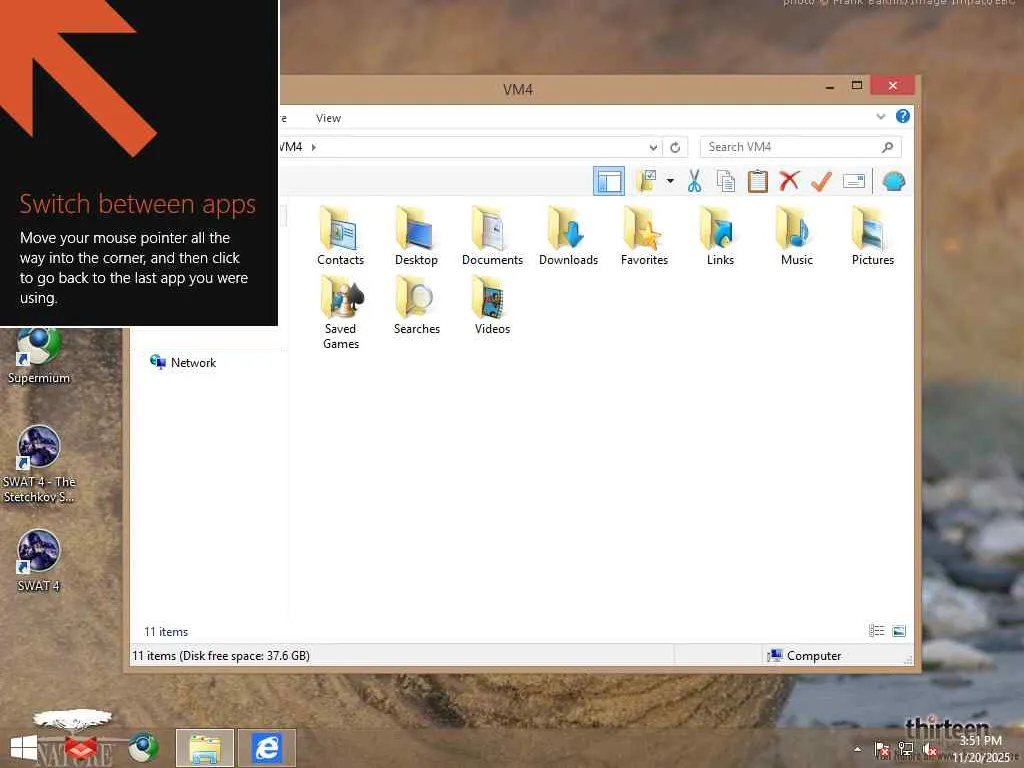
Task: Click the Copy icon in toolbar
Action: [726, 181]
